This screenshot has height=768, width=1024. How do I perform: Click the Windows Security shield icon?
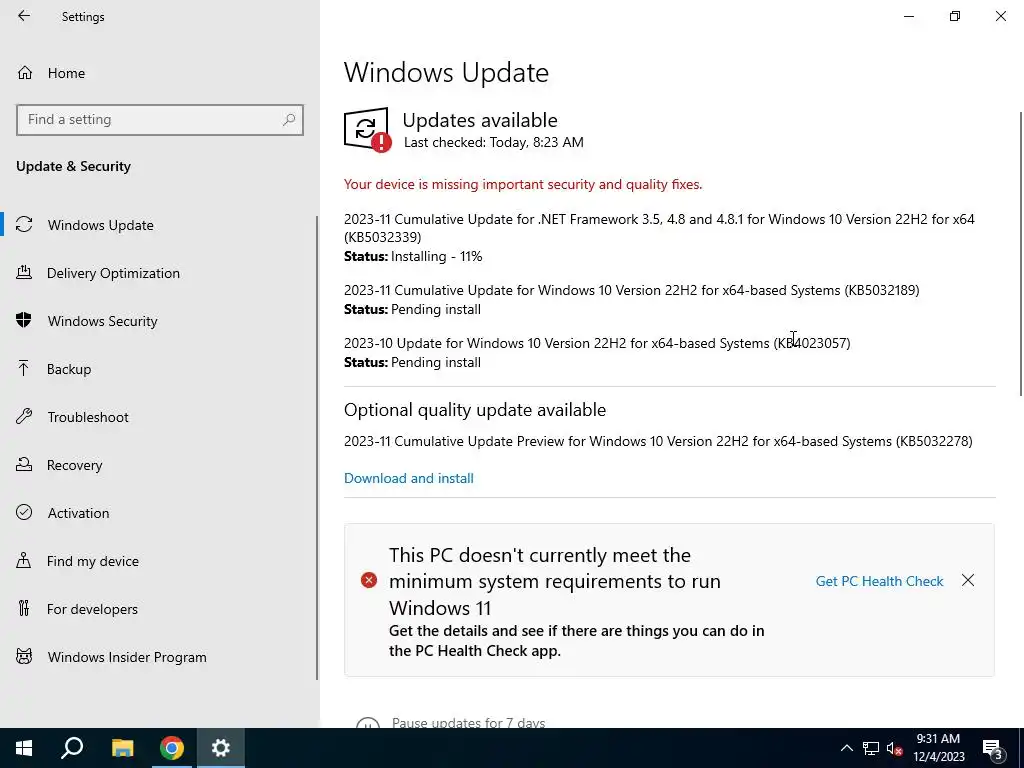[x=24, y=320]
